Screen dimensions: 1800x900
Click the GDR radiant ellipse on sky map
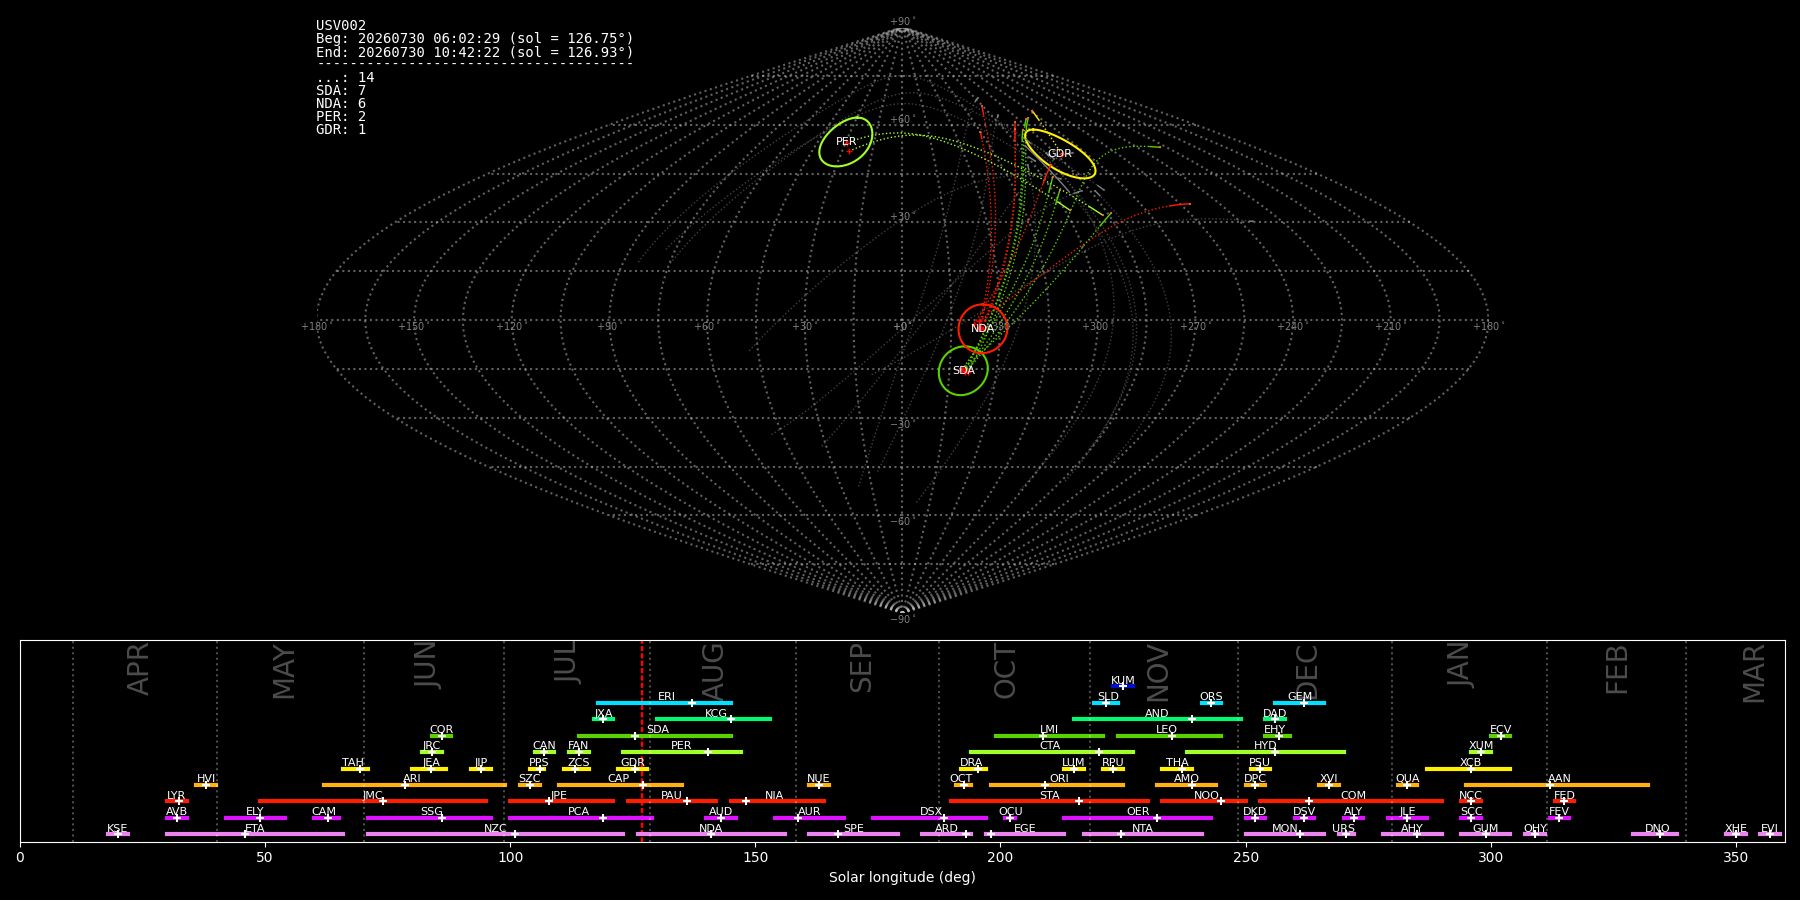click(1060, 154)
